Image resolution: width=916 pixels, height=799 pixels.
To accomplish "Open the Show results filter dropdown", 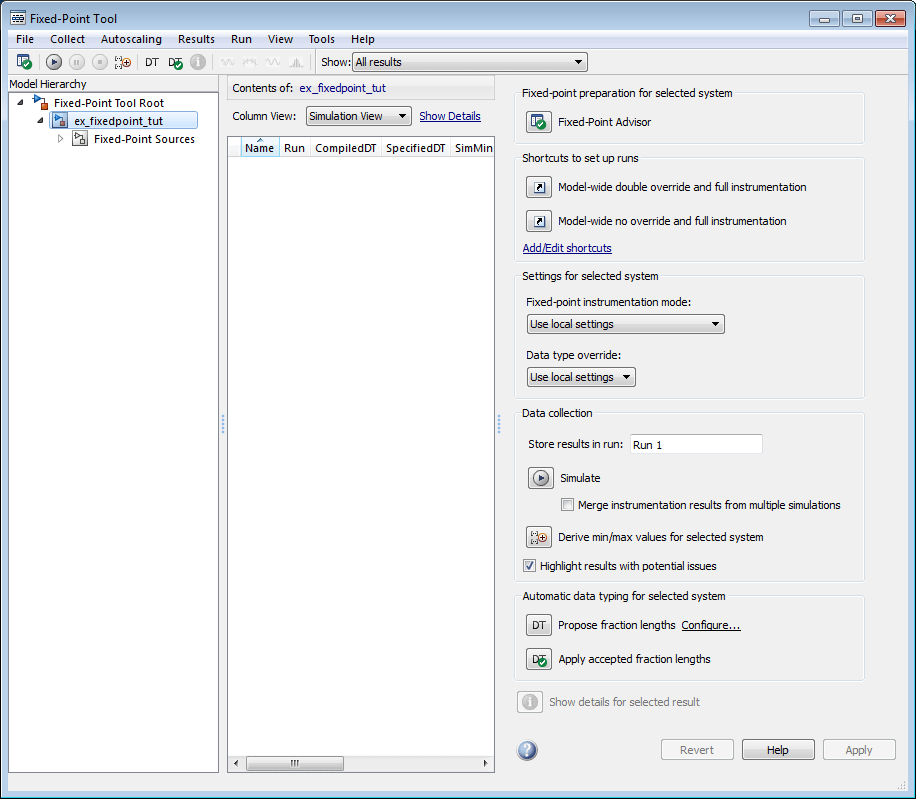I will pyautogui.click(x=469, y=62).
